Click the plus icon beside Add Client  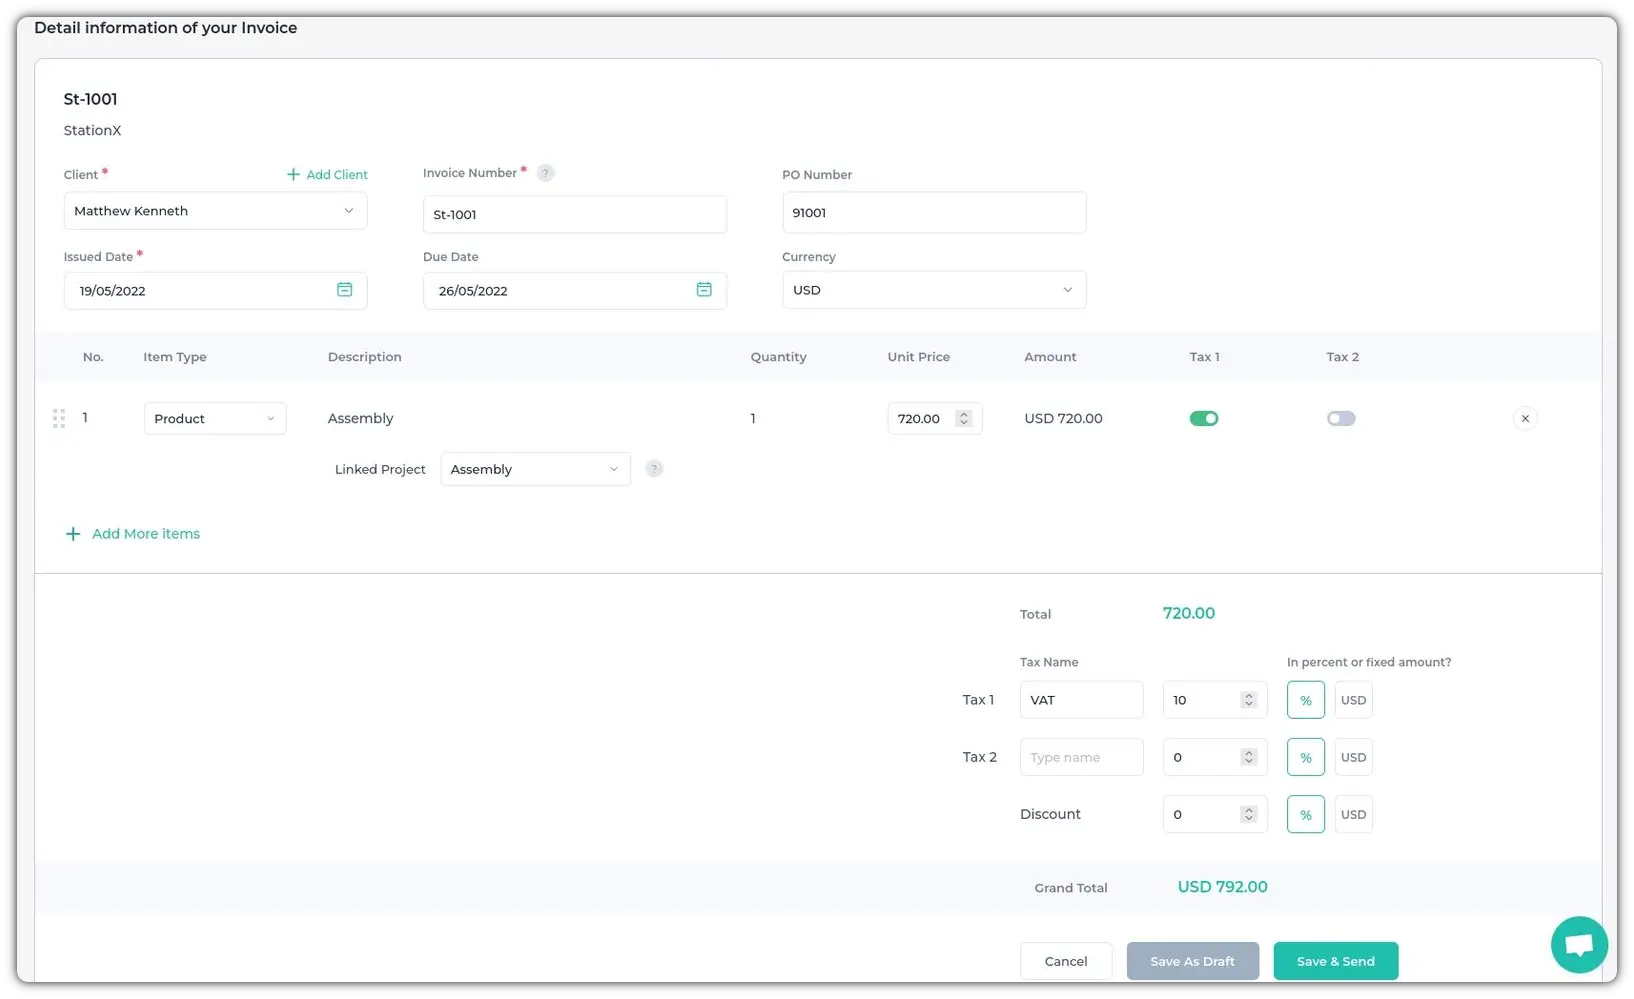[293, 174]
